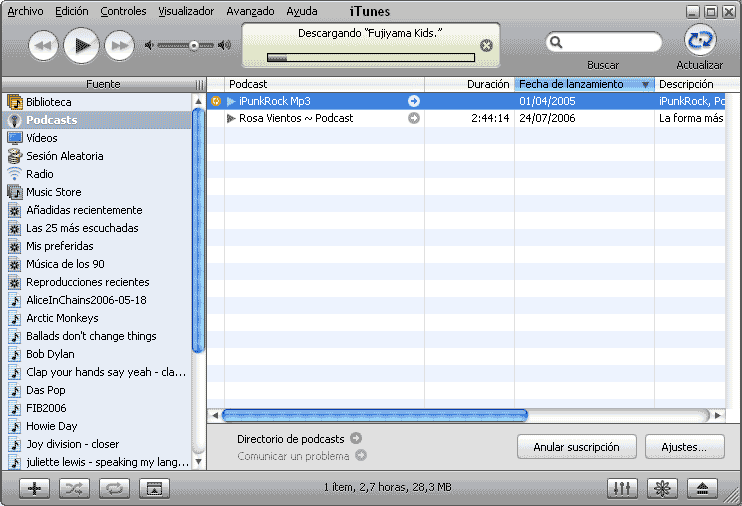742x506 pixels.
Task: Toggle the Fecha de lanzamiento sort arrow
Action: 645,84
